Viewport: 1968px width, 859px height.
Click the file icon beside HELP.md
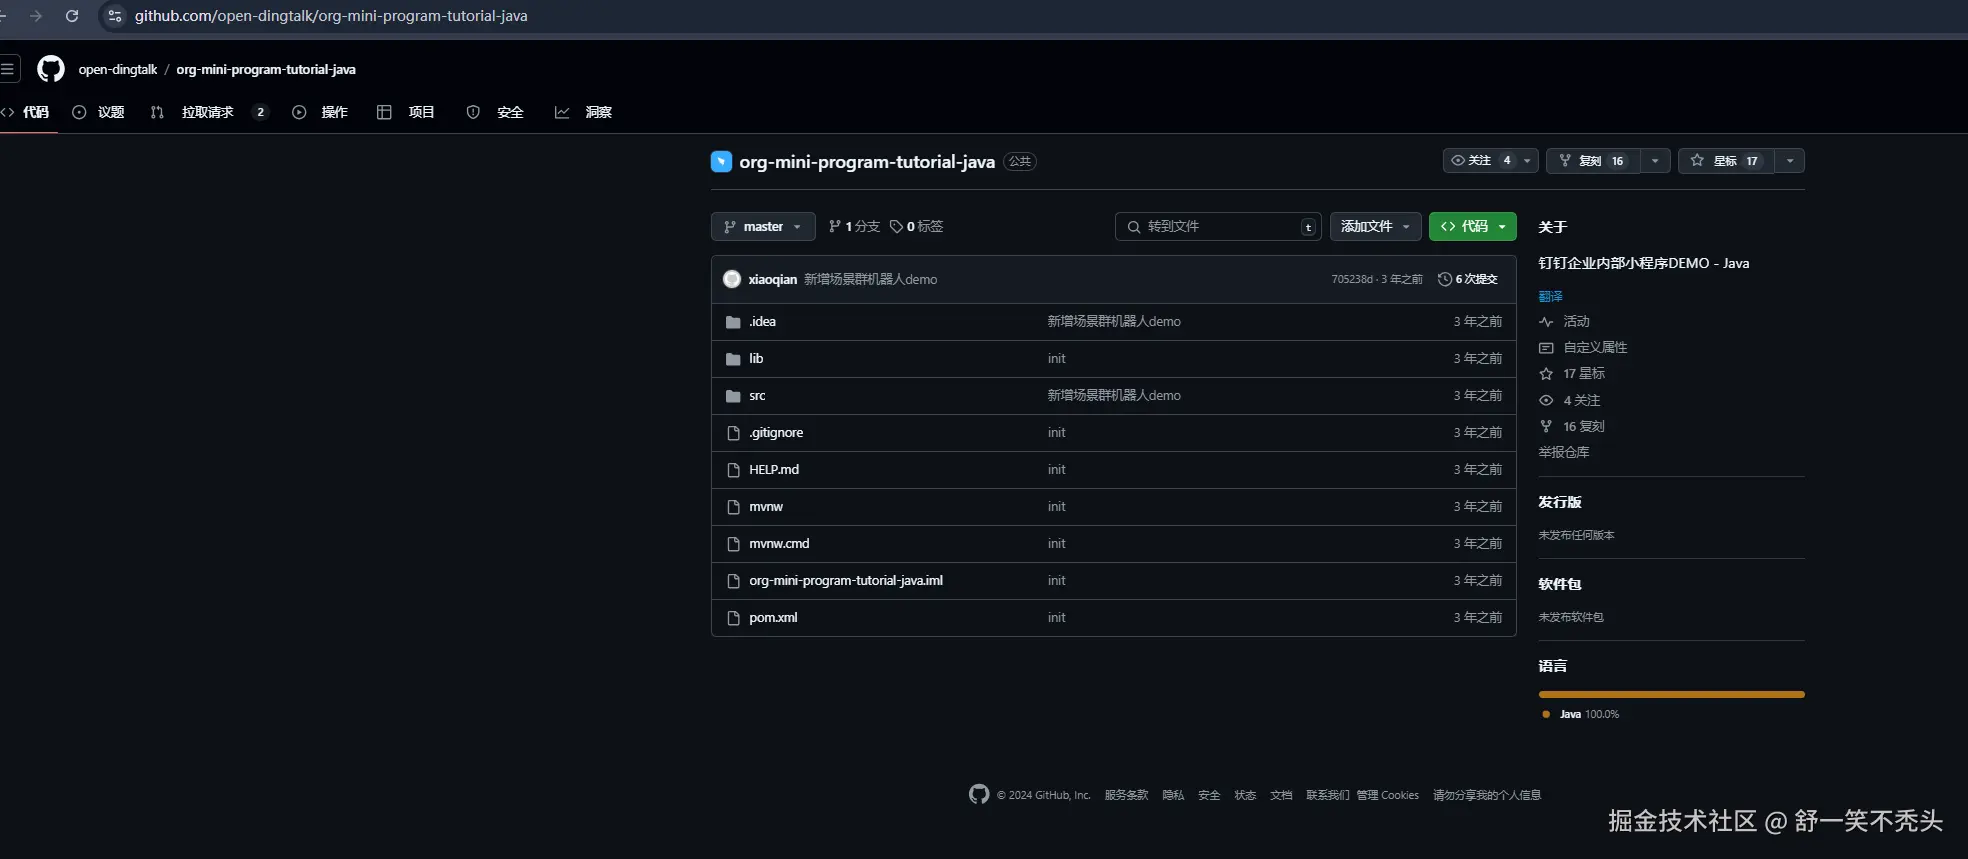pos(733,470)
